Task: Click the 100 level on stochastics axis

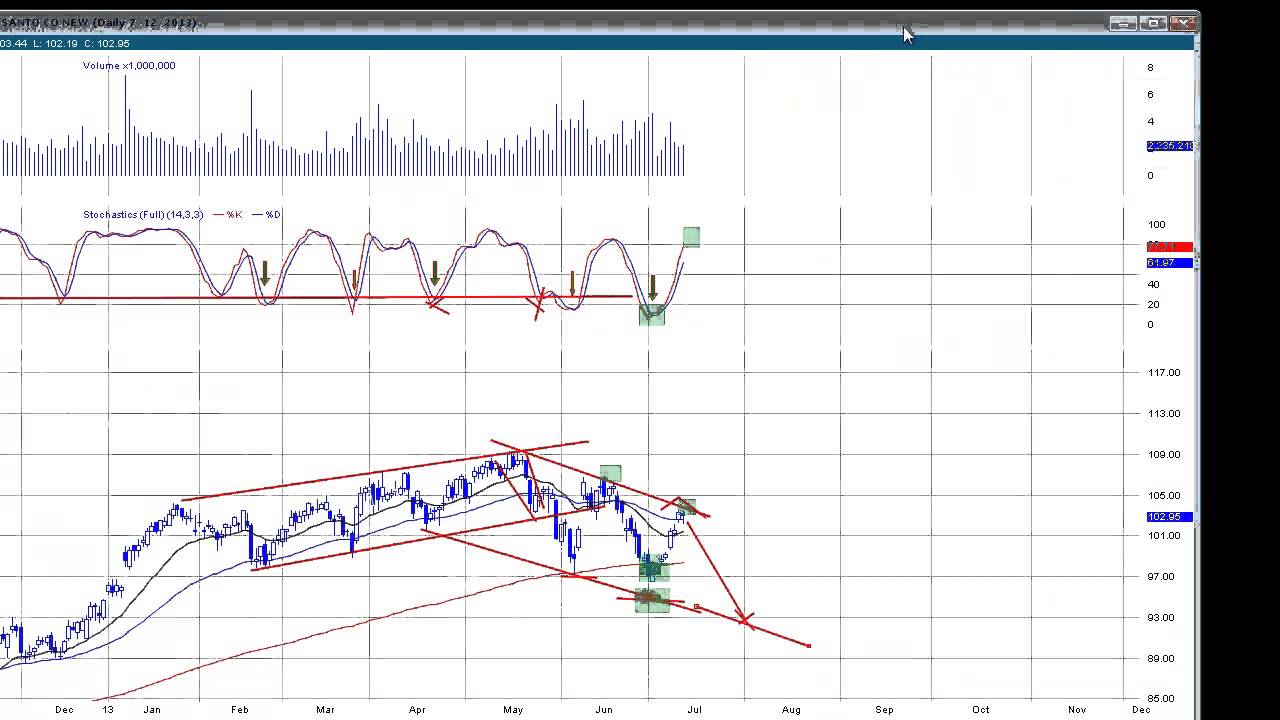Action: (1157, 225)
